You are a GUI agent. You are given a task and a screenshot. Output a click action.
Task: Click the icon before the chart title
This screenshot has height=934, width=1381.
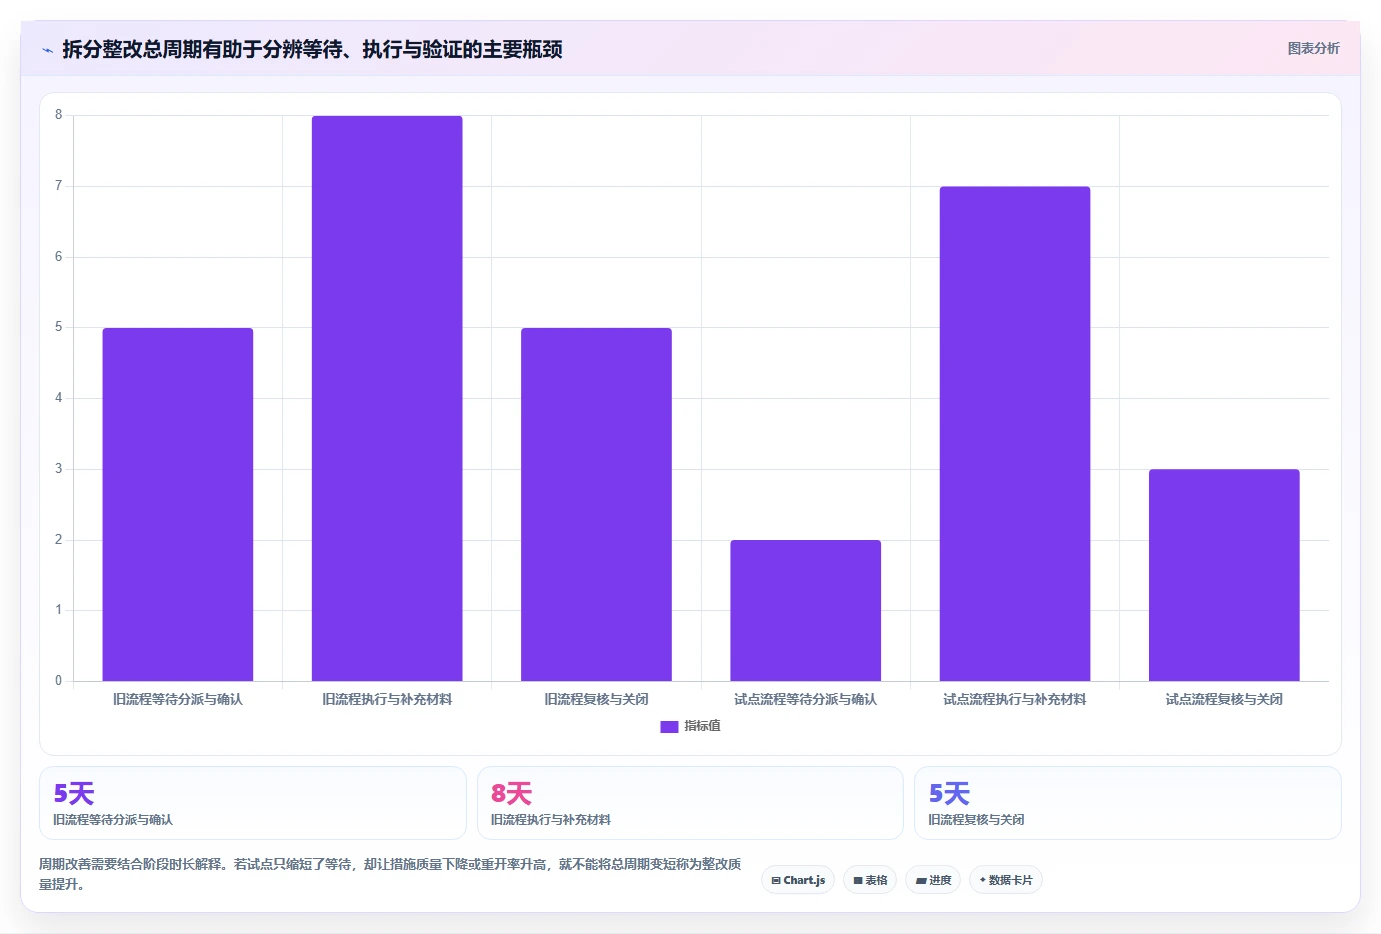point(47,50)
